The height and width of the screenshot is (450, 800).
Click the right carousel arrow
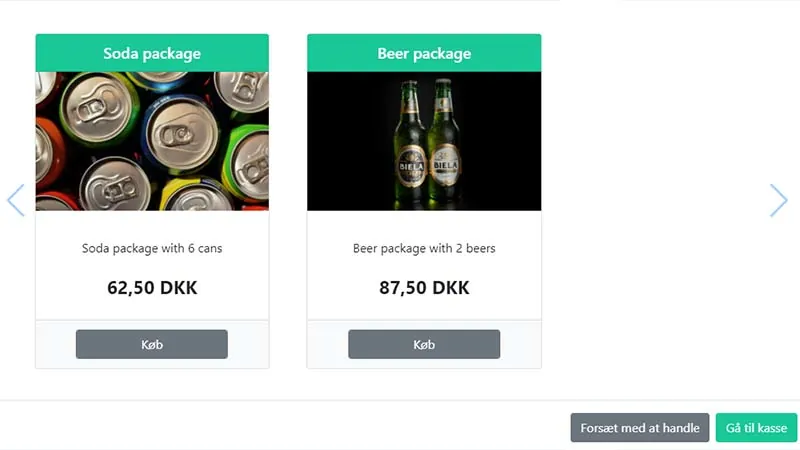point(779,200)
